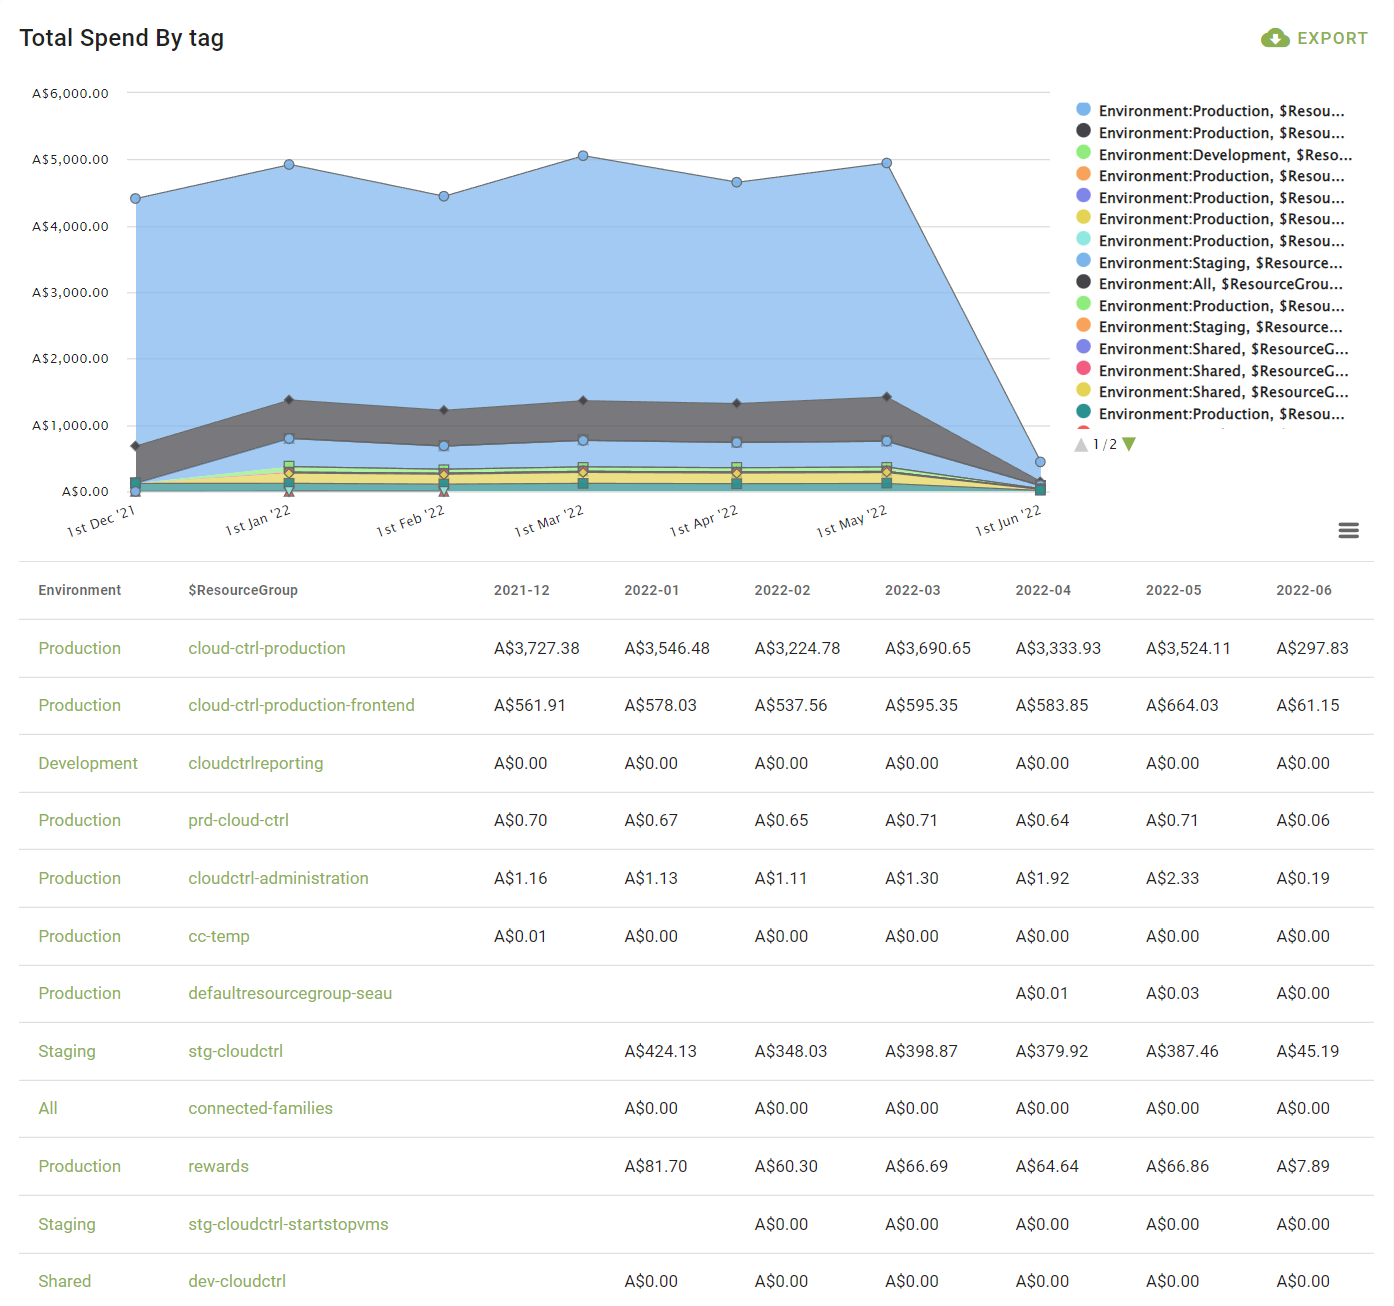1394x1306 pixels.
Task: Click the Development environment link
Action: pos(88,763)
